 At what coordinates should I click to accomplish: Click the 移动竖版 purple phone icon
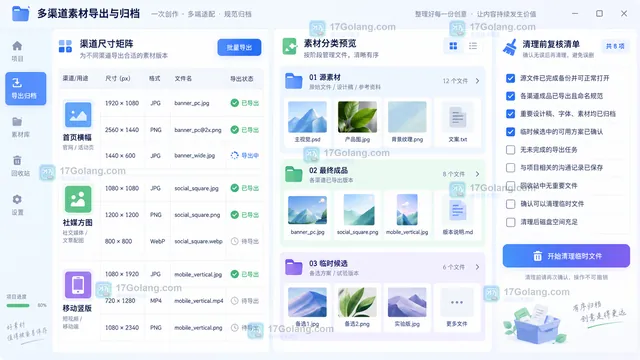point(78,284)
